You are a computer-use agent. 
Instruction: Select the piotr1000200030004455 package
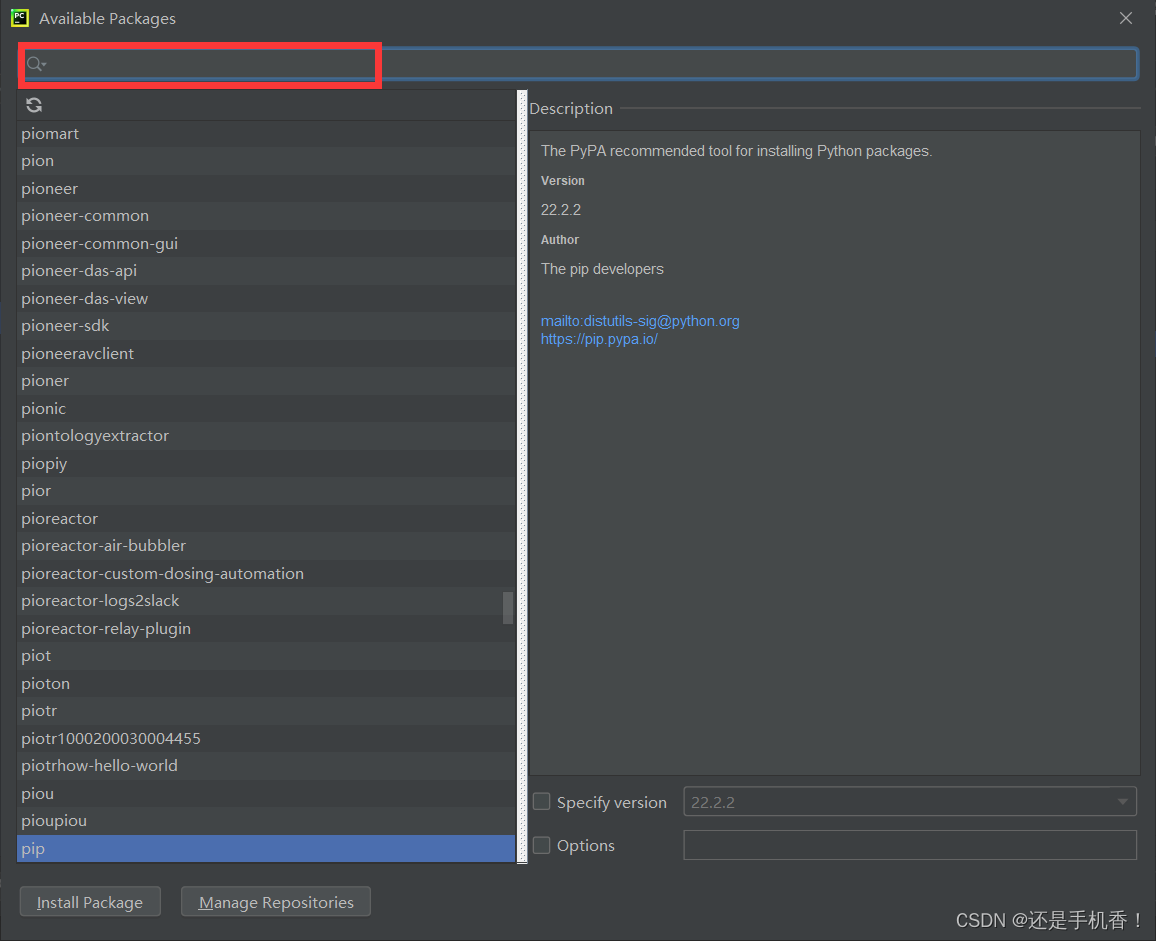[x=266, y=739]
